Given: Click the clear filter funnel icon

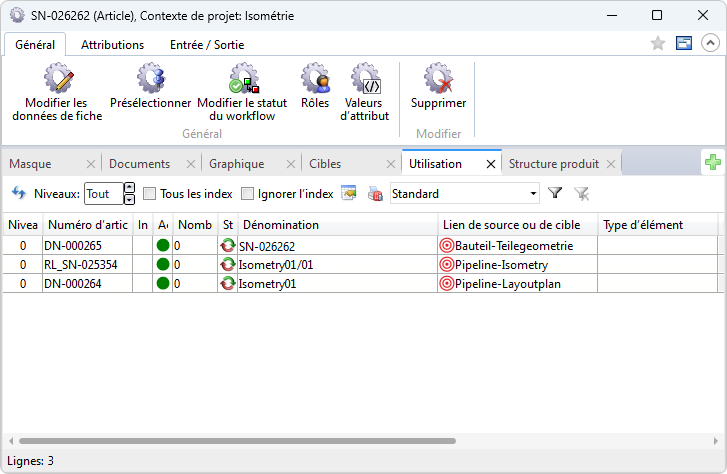Looking at the screenshot, I should point(581,193).
